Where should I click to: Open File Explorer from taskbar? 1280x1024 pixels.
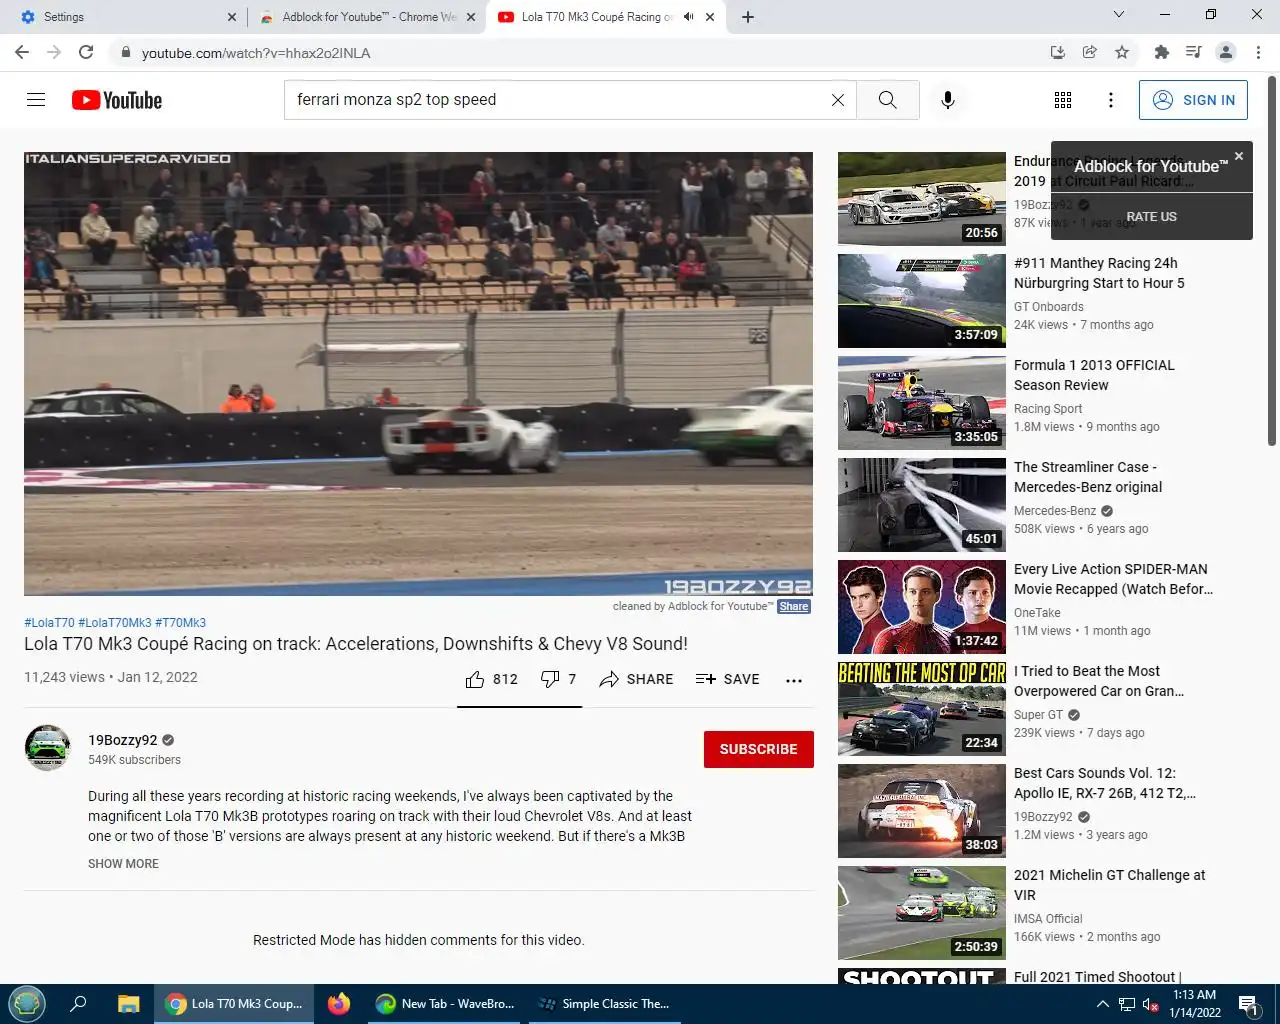pyautogui.click(x=129, y=1004)
